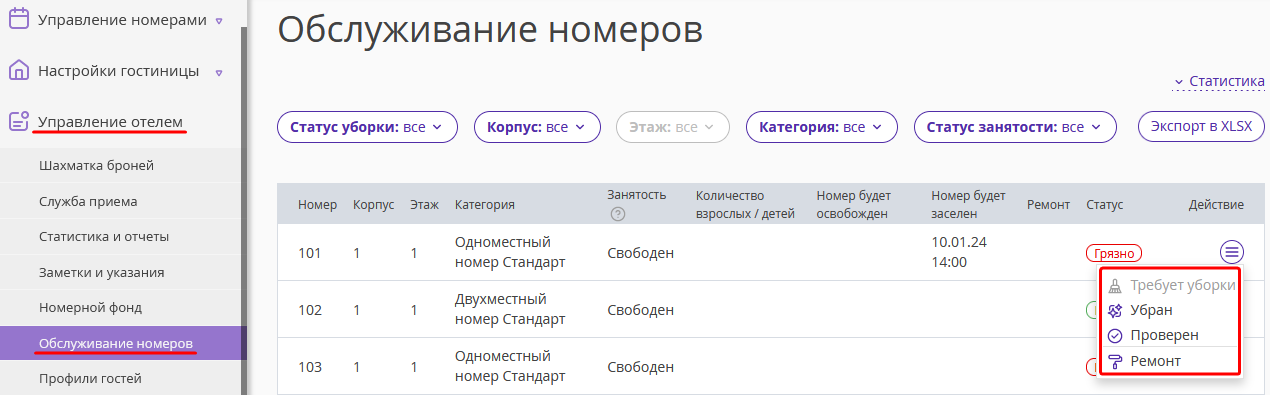Open the Статус занятости filter dropdown
The width and height of the screenshot is (1270, 395).
pyautogui.click(x=1015, y=127)
